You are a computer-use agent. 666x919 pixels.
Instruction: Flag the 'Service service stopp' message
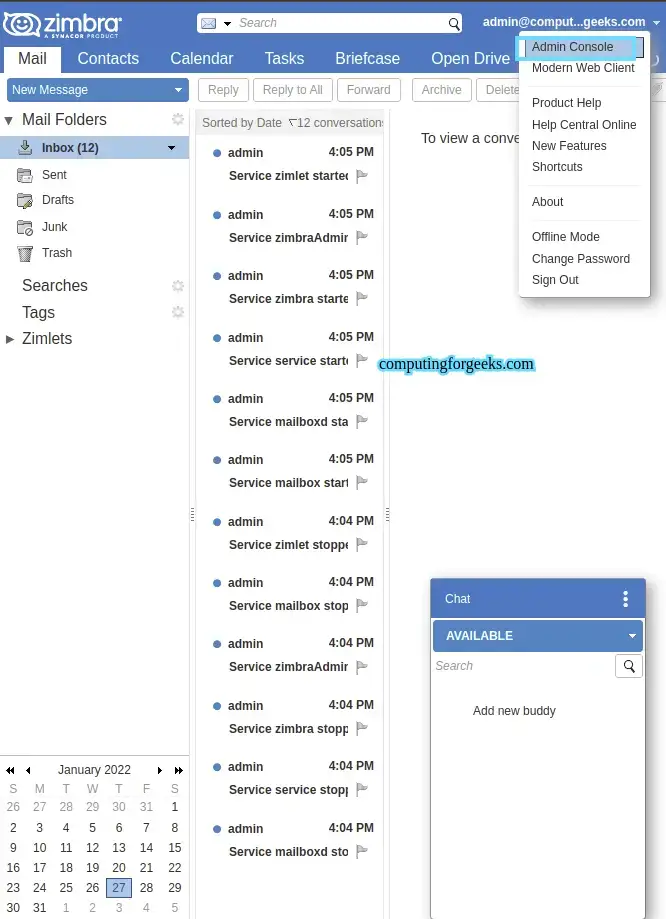point(362,789)
